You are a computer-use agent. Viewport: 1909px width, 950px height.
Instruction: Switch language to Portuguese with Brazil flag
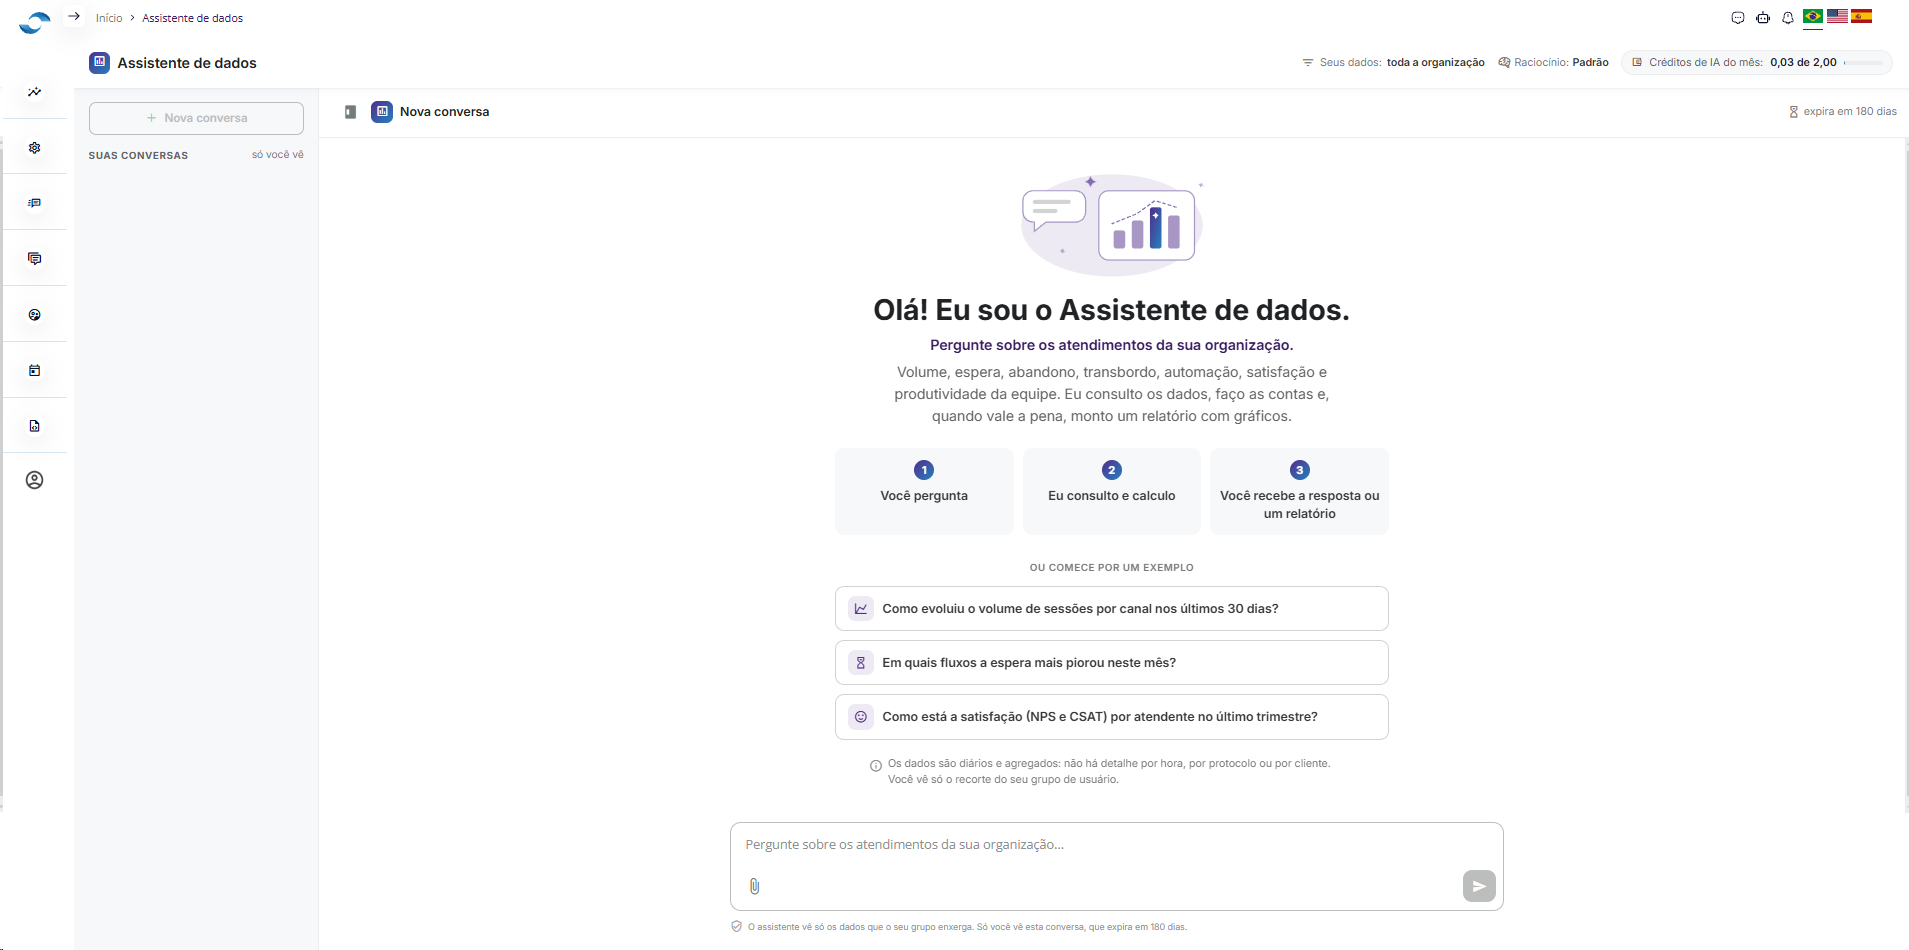[1813, 16]
